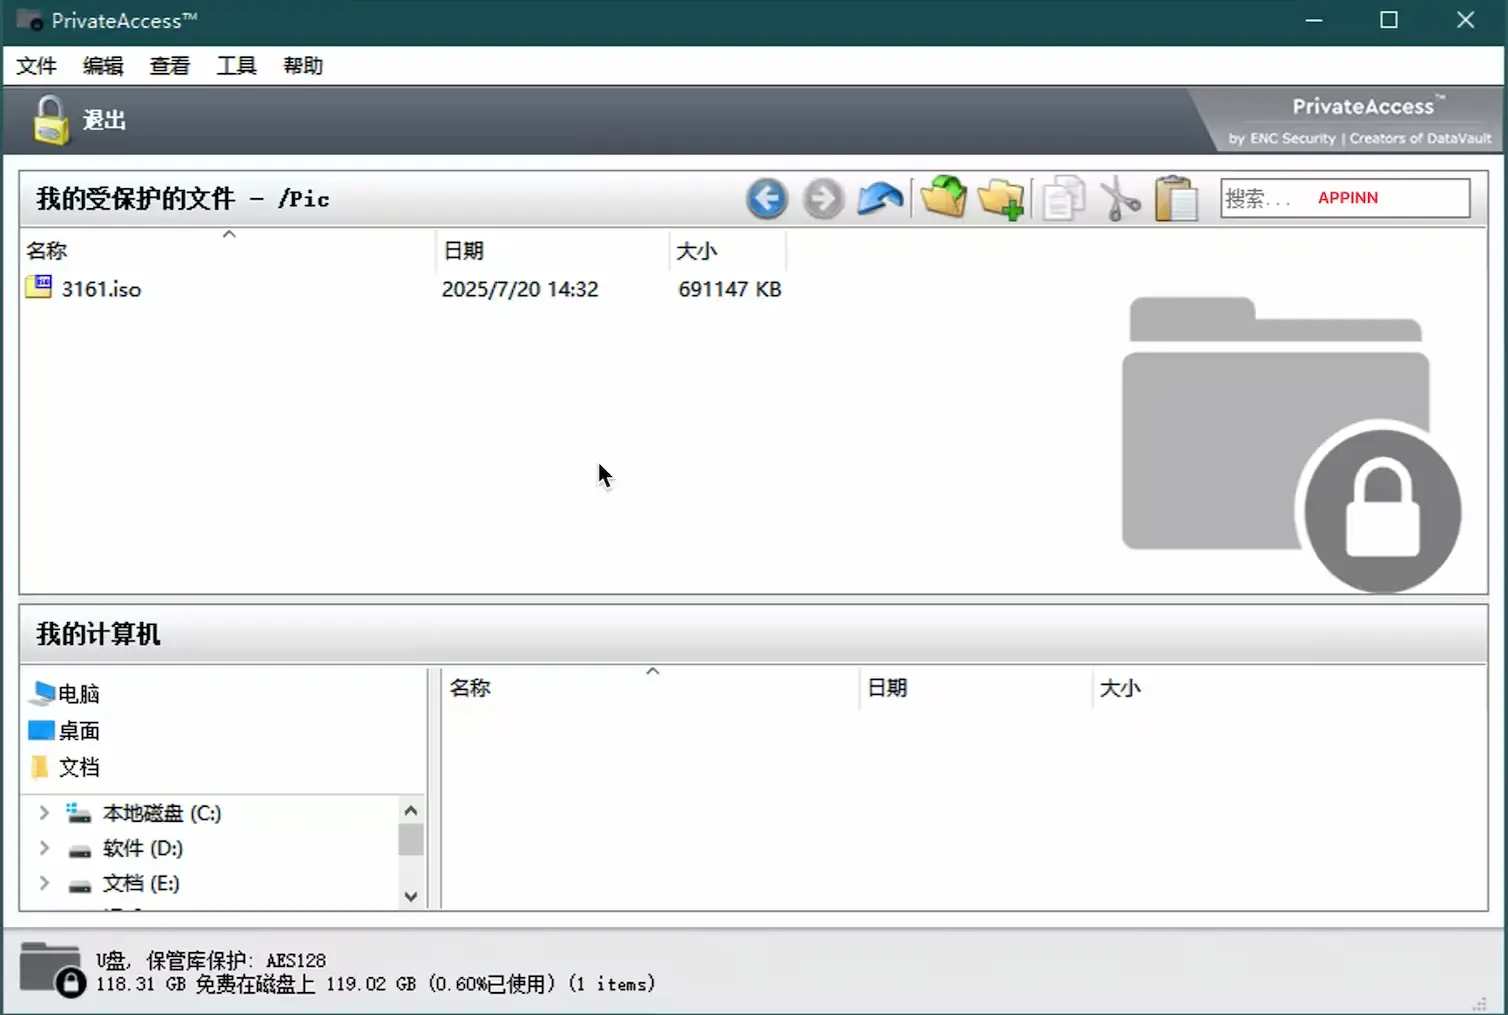Select 桌面 in the computer panel
This screenshot has height=1015, width=1508.
[x=78, y=731]
